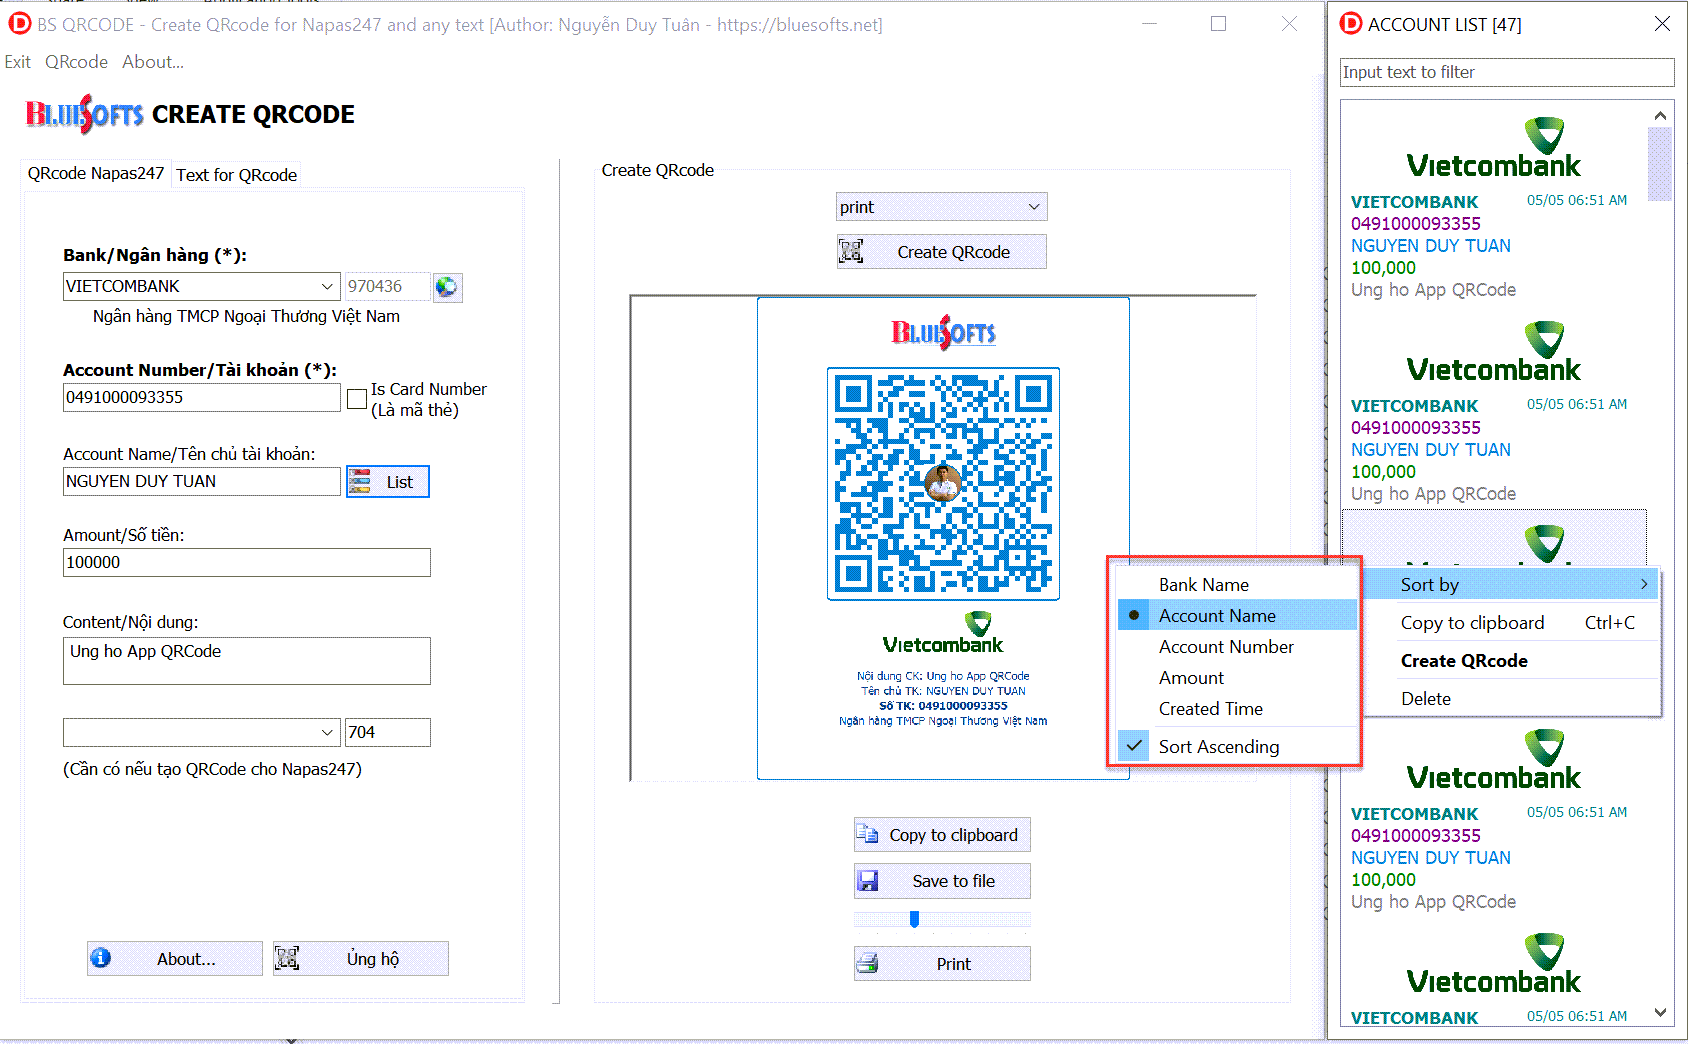1688x1044 pixels.
Task: Switch to Text for QRcode tab
Action: point(236,175)
